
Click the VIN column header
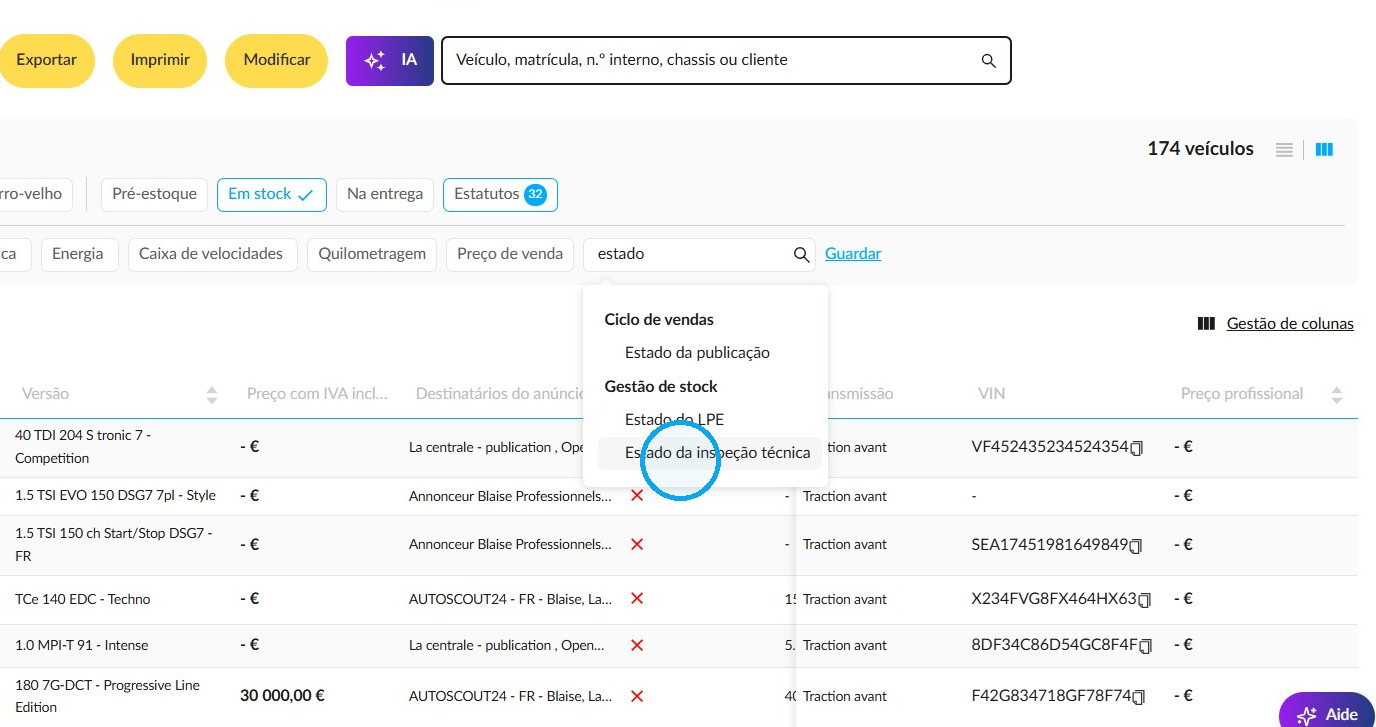pos(992,394)
